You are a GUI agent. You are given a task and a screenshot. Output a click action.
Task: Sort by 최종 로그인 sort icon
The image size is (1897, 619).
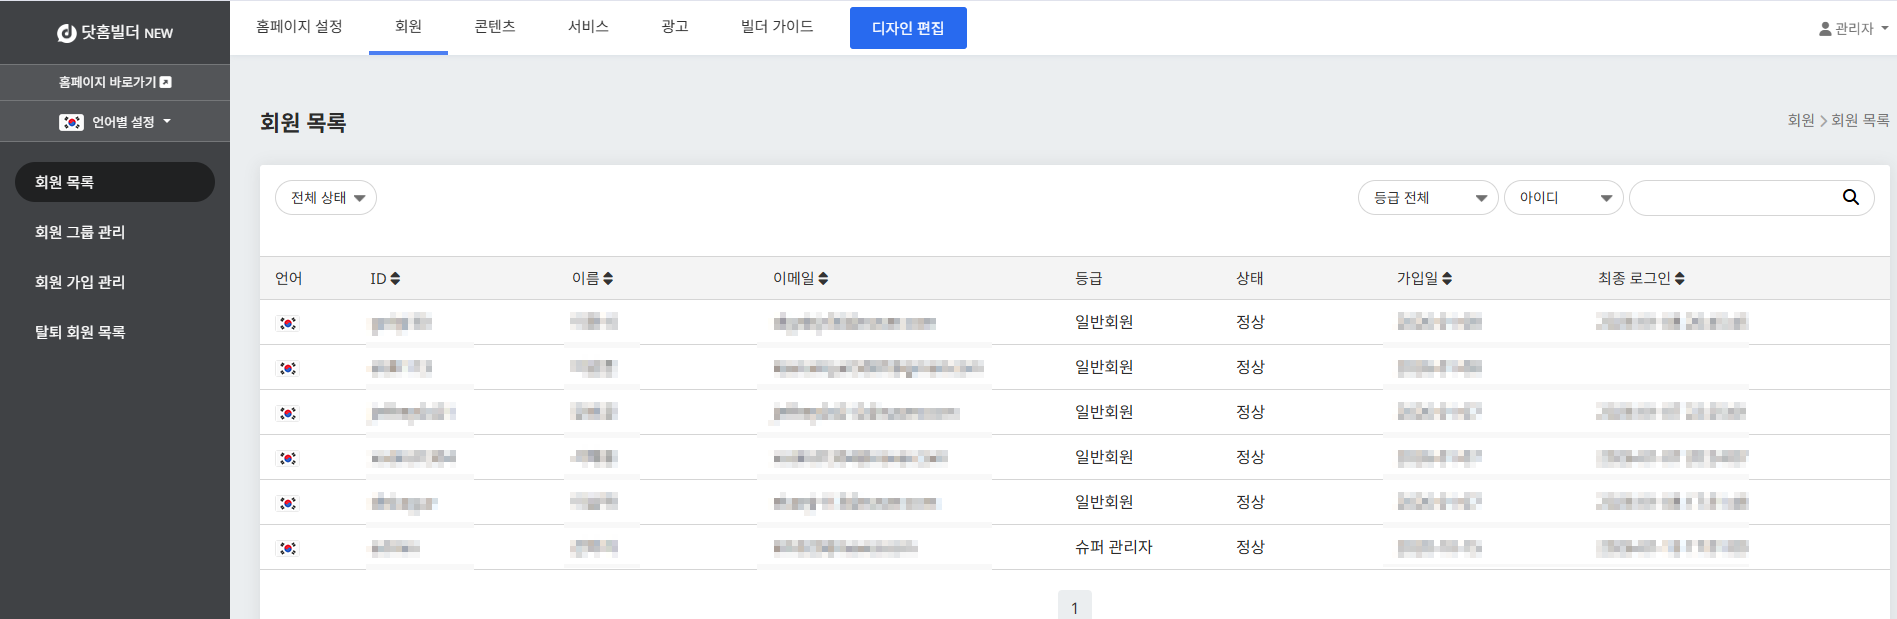[x=1680, y=279]
